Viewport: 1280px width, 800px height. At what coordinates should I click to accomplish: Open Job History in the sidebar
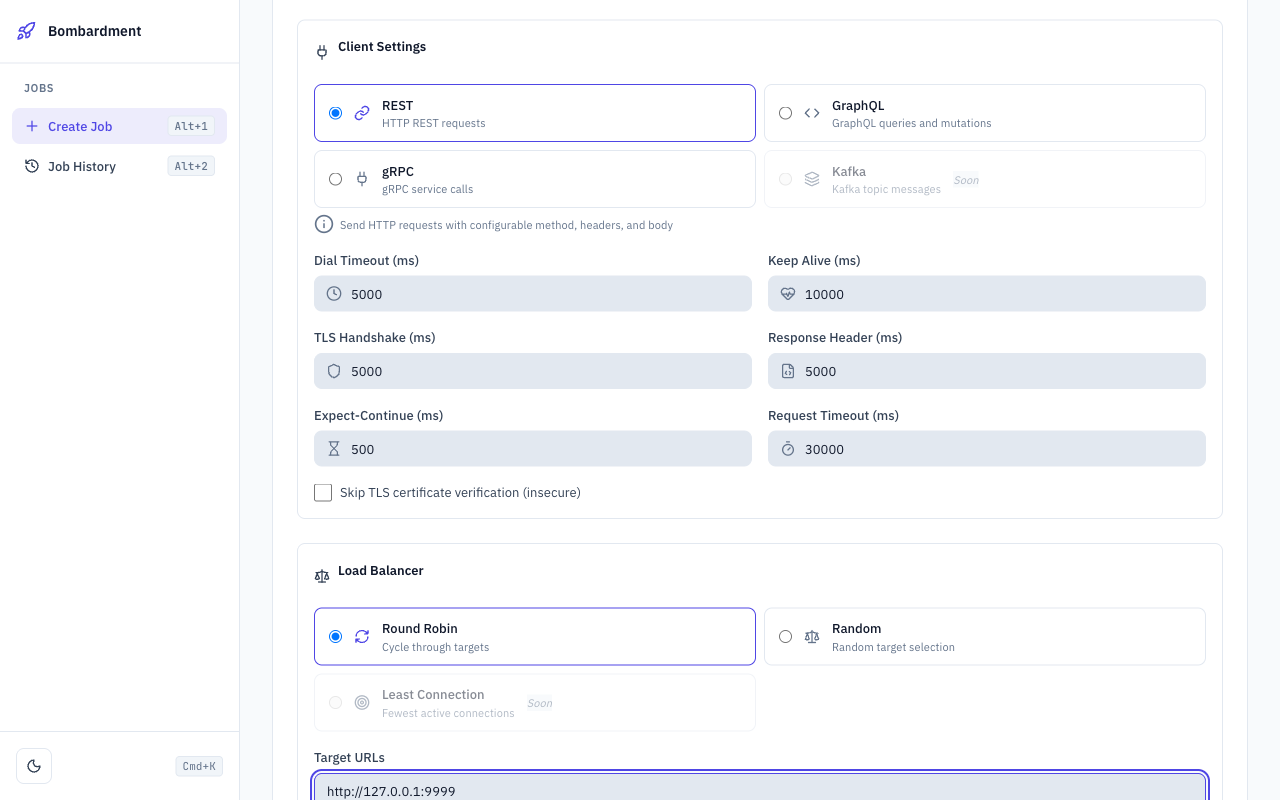point(80,166)
